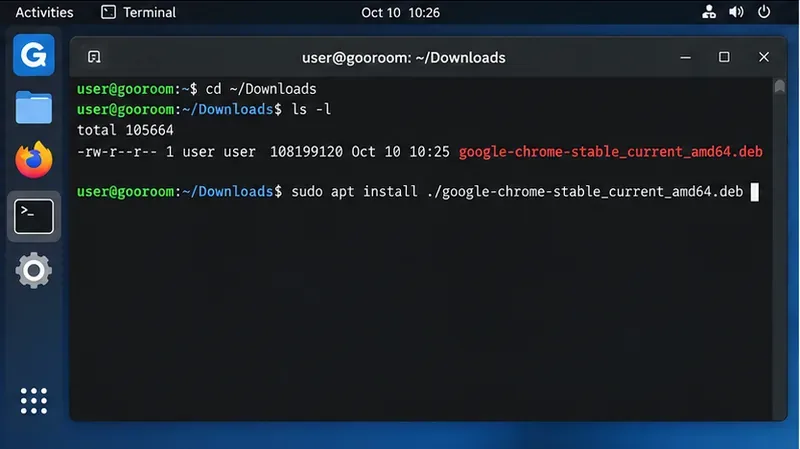Show all applications grid icon
Viewport: 800px width, 449px height.
pos(34,401)
